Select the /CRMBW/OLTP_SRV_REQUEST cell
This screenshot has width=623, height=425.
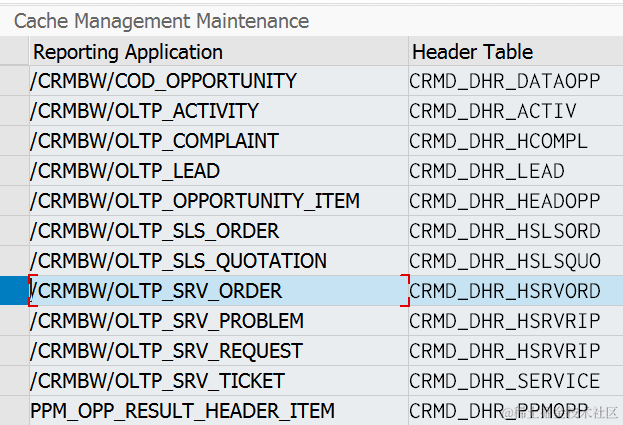click(x=219, y=351)
